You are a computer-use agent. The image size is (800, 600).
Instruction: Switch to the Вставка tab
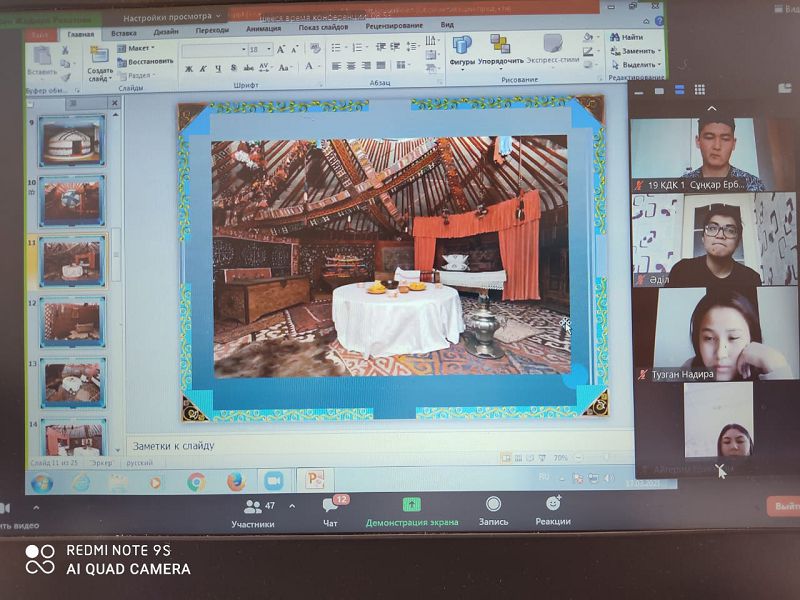pyautogui.click(x=124, y=33)
